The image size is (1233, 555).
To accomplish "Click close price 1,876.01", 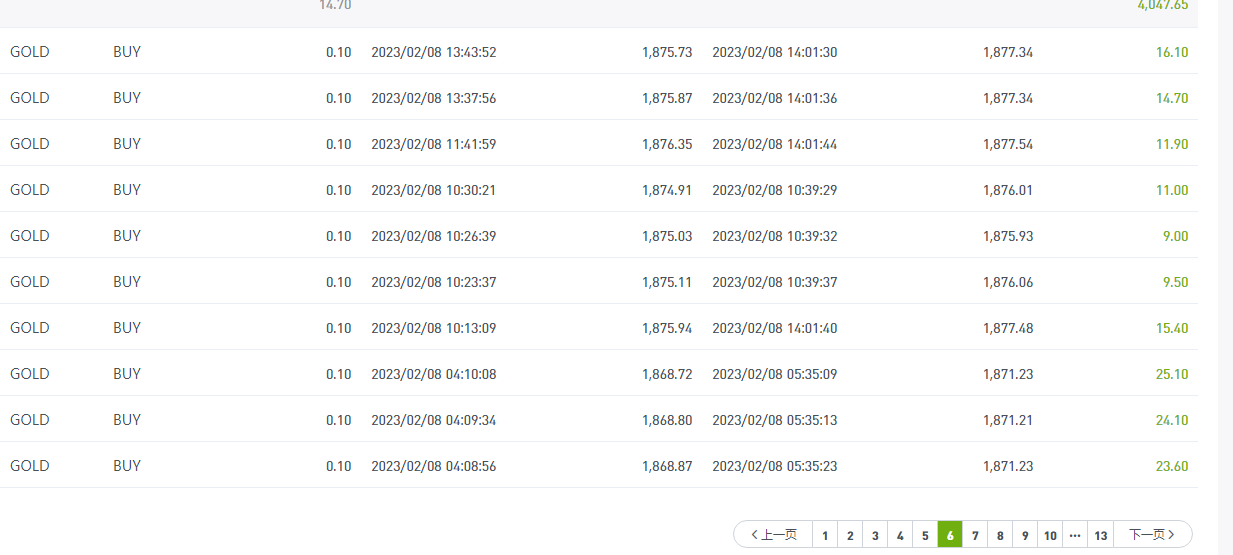I will [x=1008, y=190].
